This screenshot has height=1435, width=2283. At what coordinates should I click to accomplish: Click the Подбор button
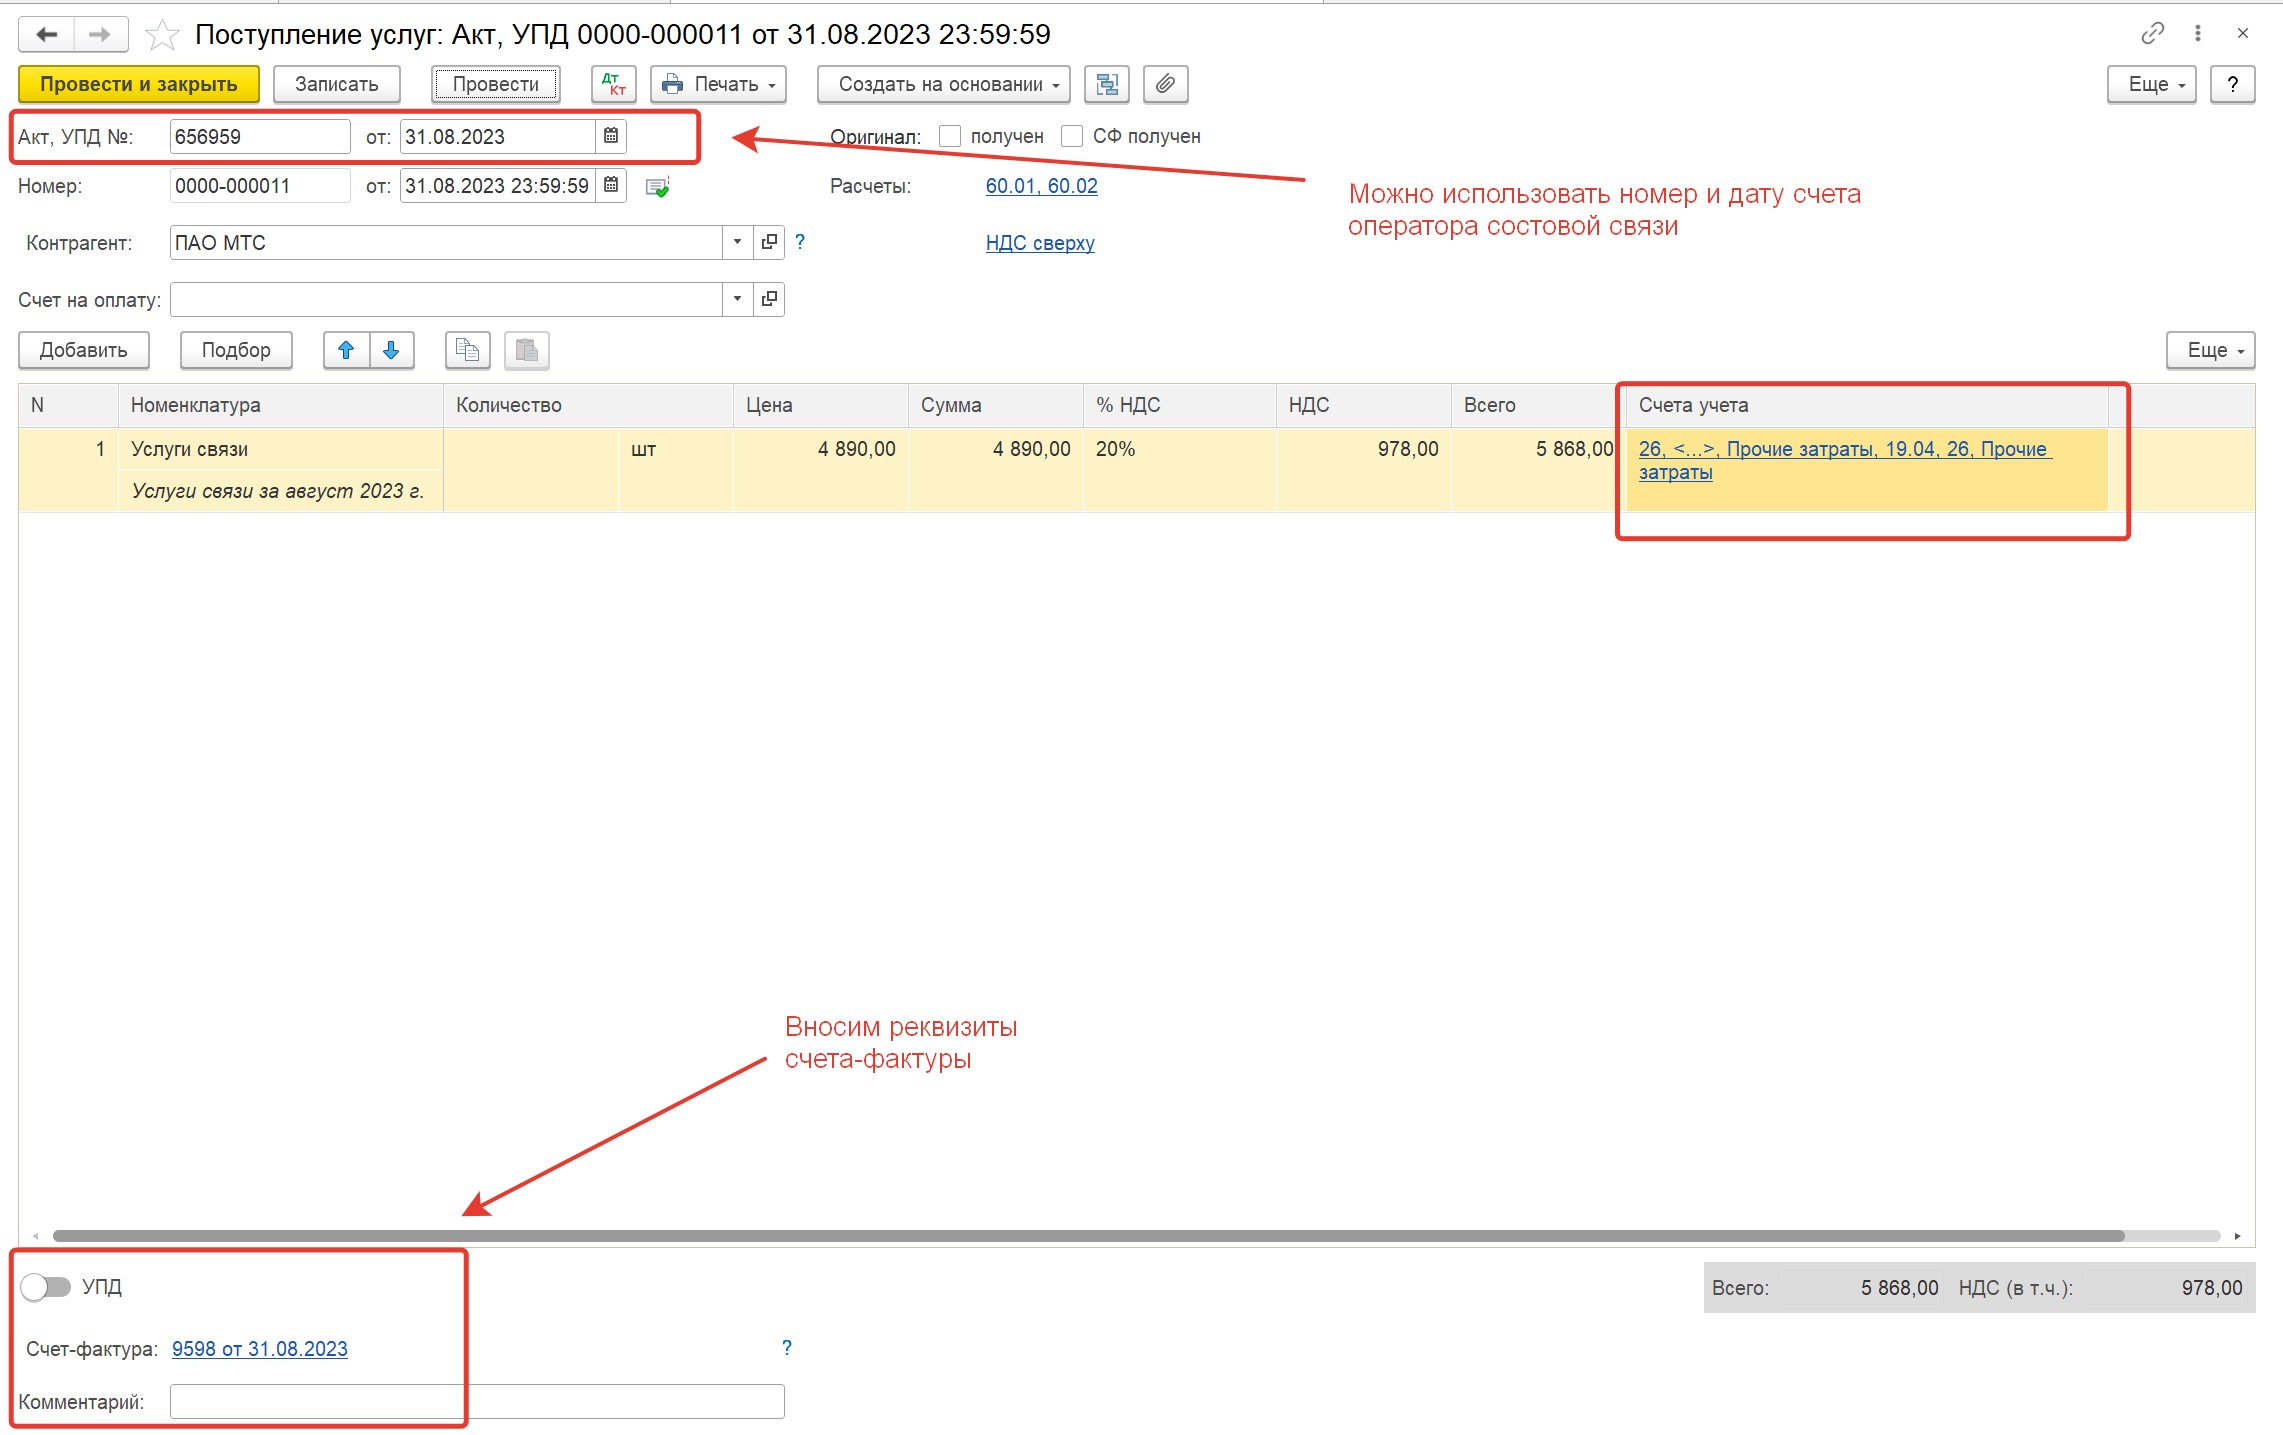[236, 350]
